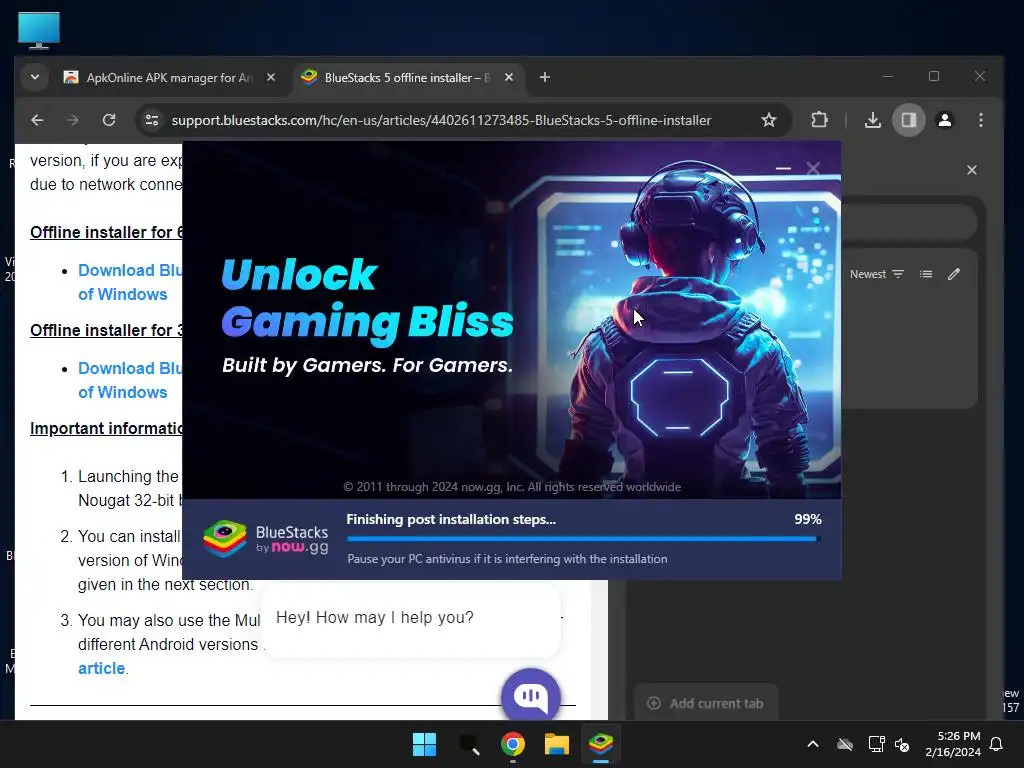Open the Windows Start menu
1024x768 pixels.
(x=424, y=744)
